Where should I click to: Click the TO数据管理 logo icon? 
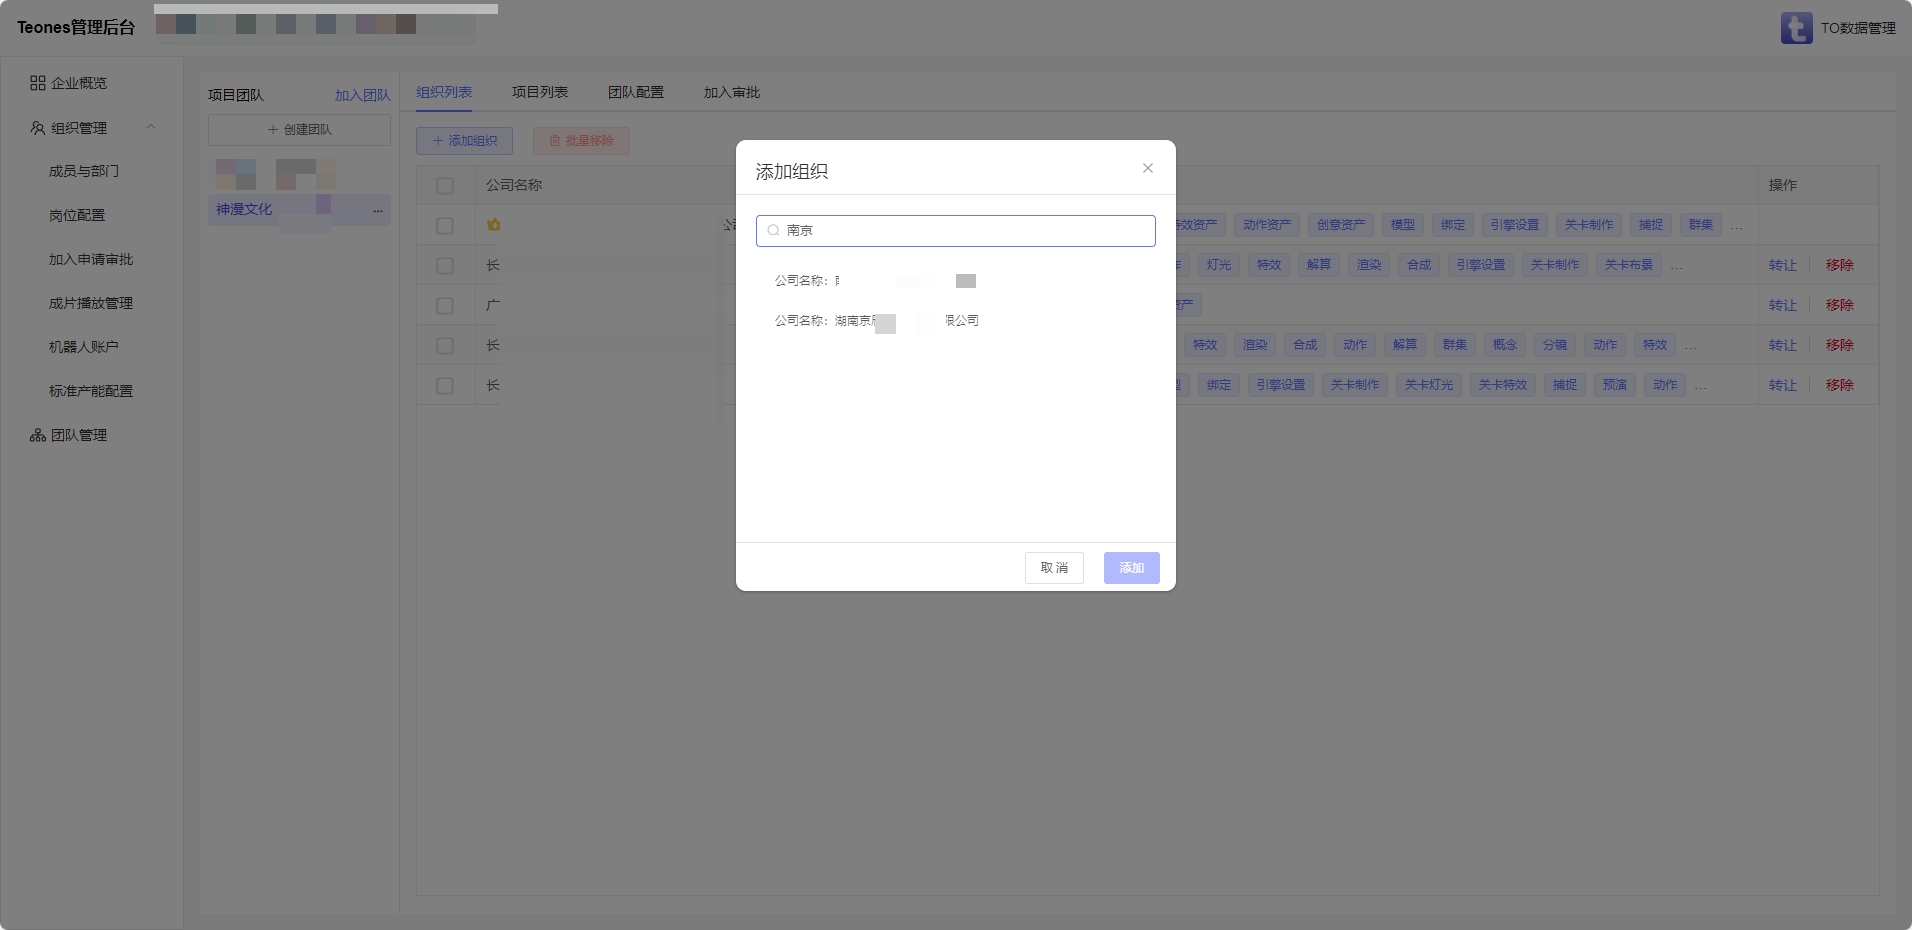point(1796,28)
